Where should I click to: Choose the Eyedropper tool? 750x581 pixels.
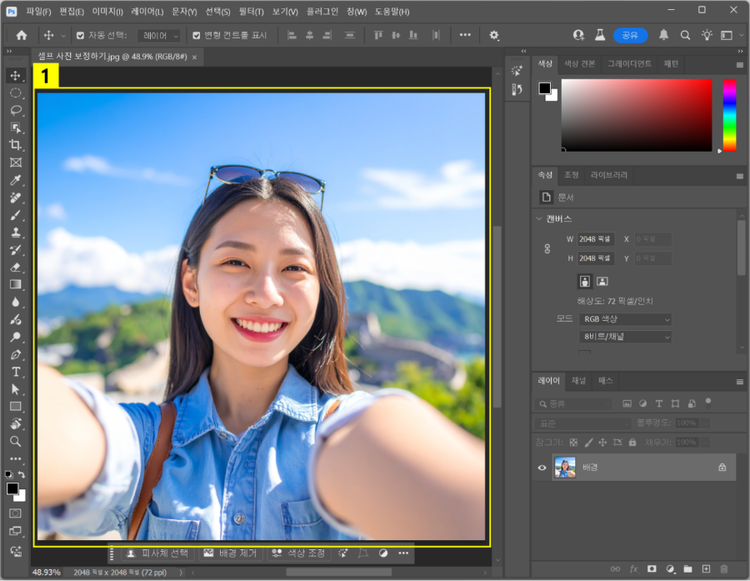(x=15, y=181)
